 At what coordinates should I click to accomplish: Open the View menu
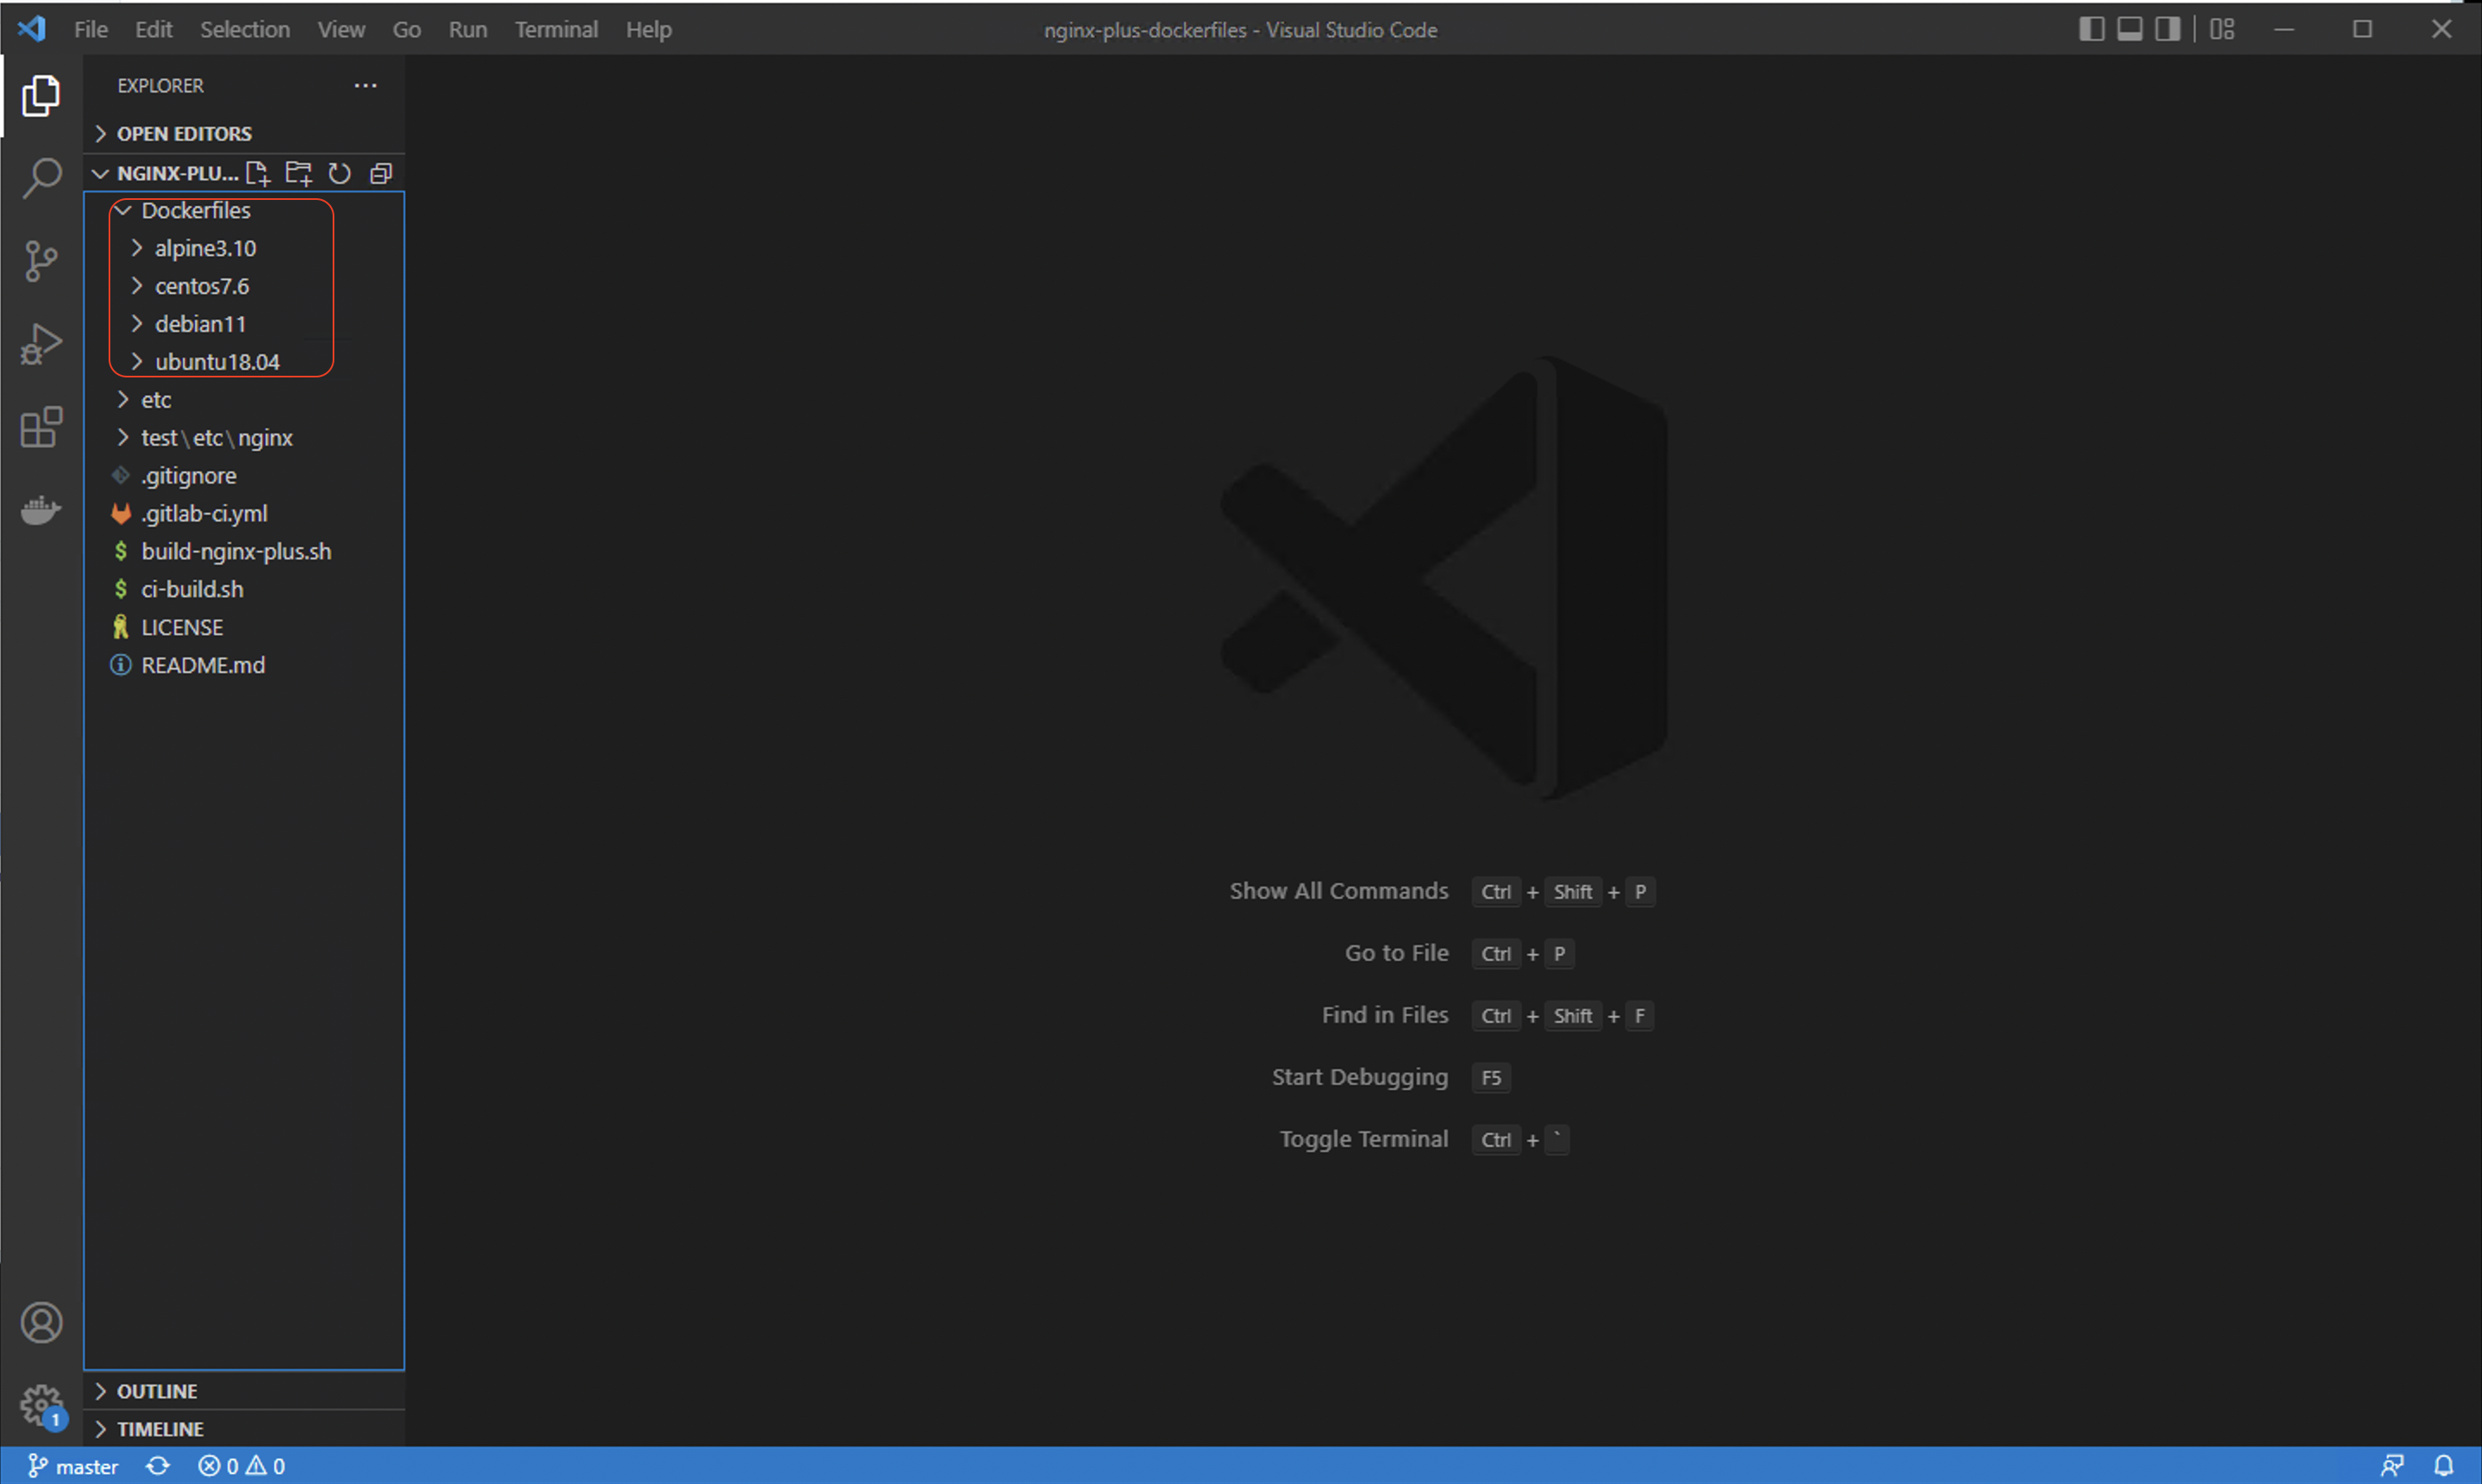point(341,30)
